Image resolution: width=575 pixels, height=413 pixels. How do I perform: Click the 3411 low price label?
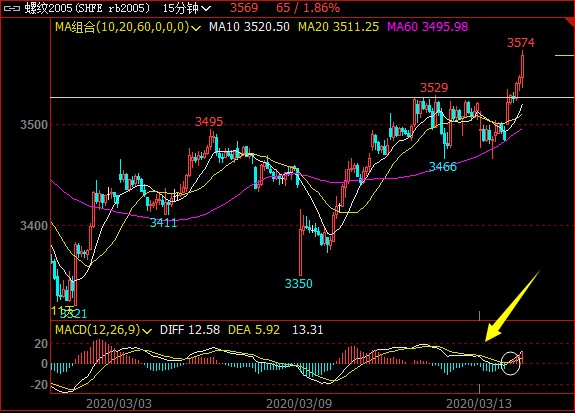click(x=164, y=223)
